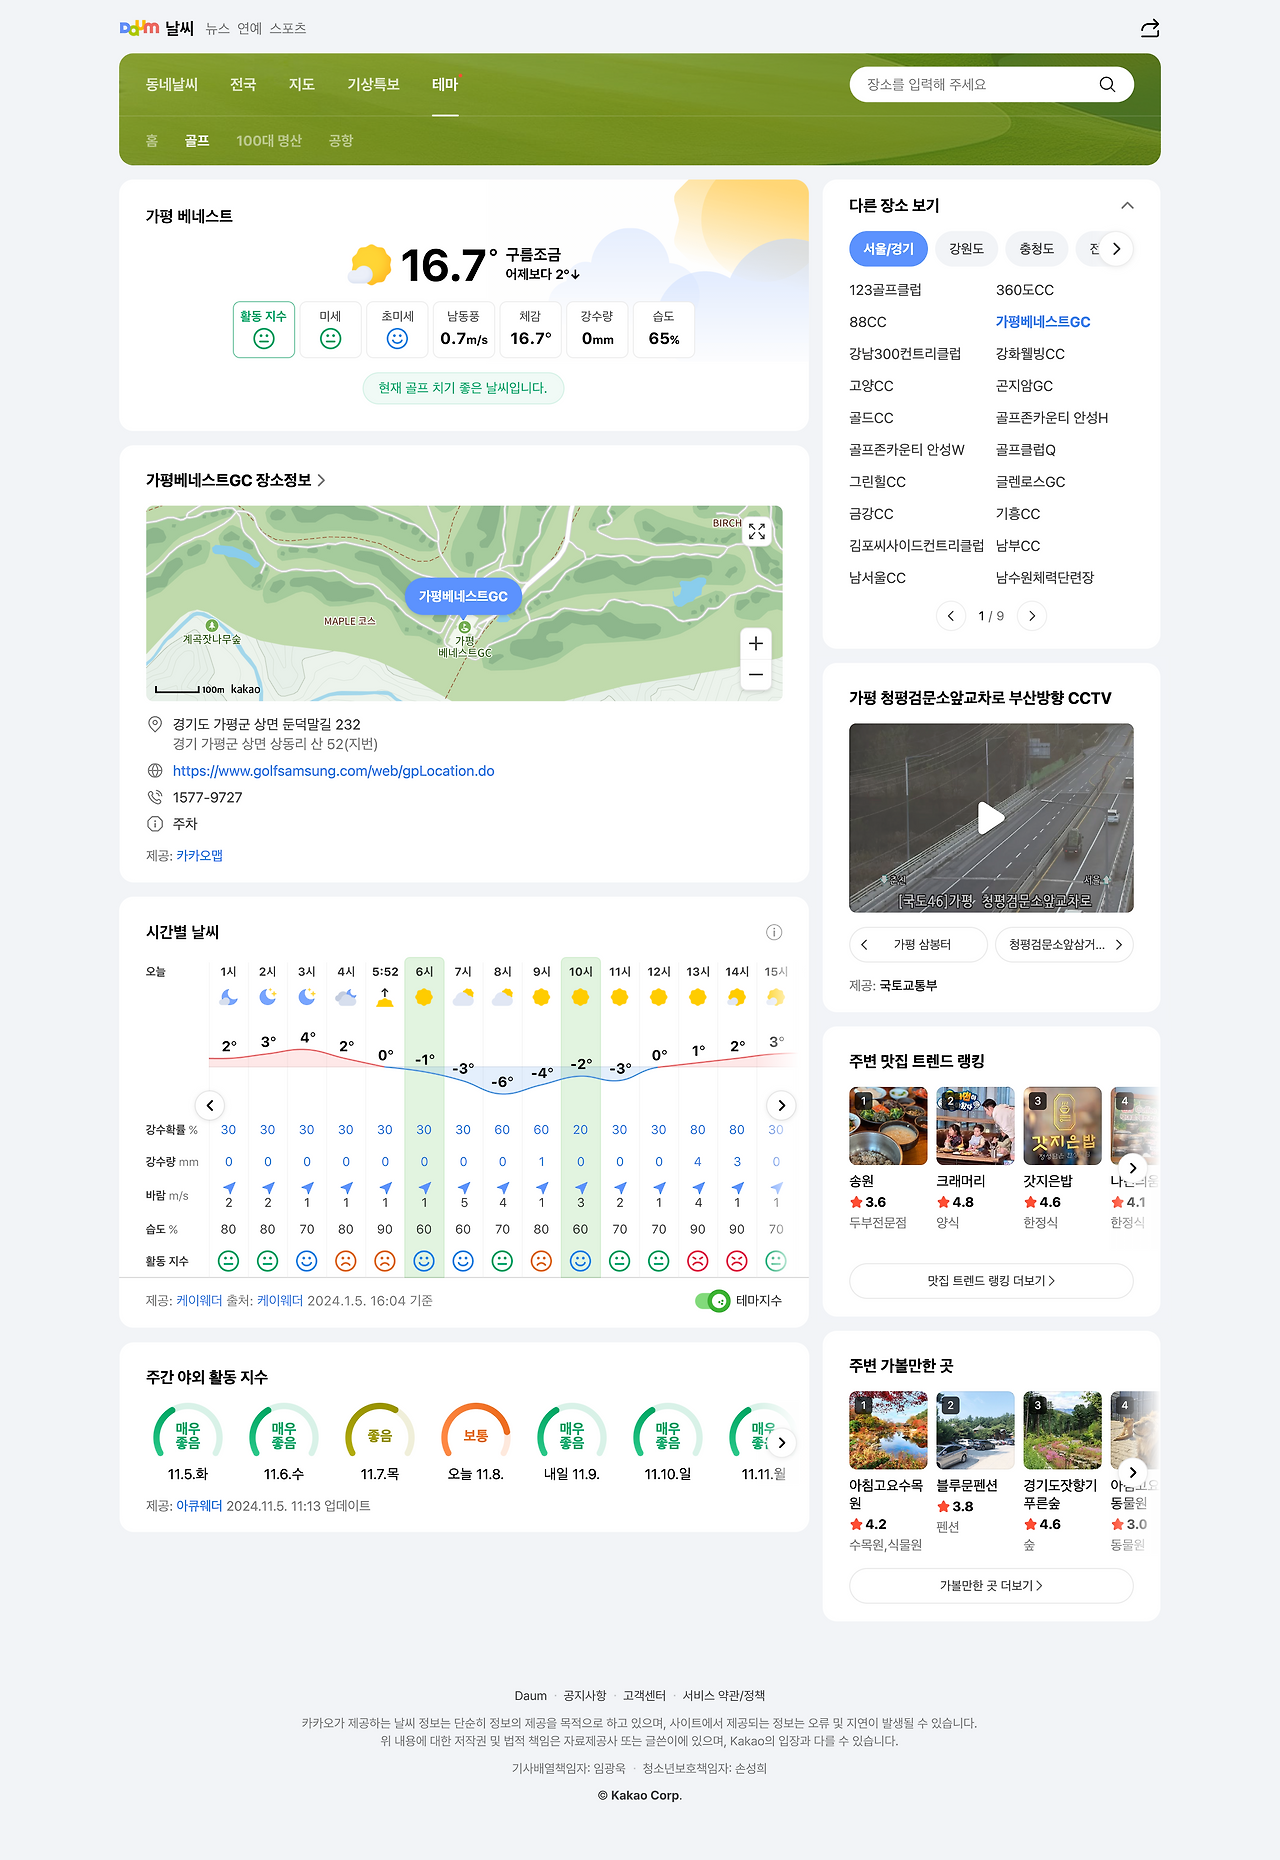Click the Daum logo
The height and width of the screenshot is (1860, 1280).
pos(139,28)
